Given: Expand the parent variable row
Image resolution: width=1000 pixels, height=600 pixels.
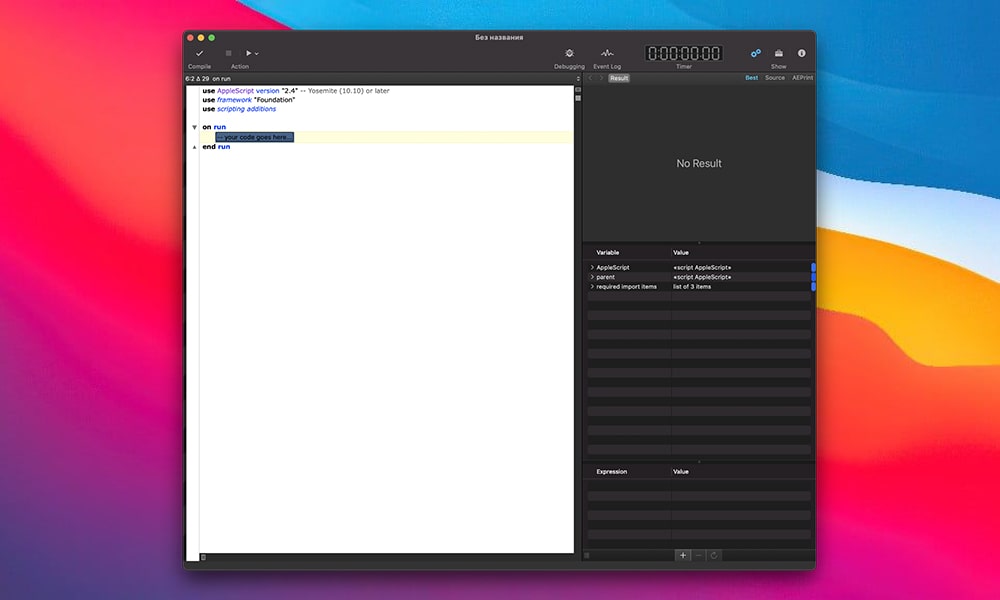Looking at the screenshot, I should click(592, 277).
